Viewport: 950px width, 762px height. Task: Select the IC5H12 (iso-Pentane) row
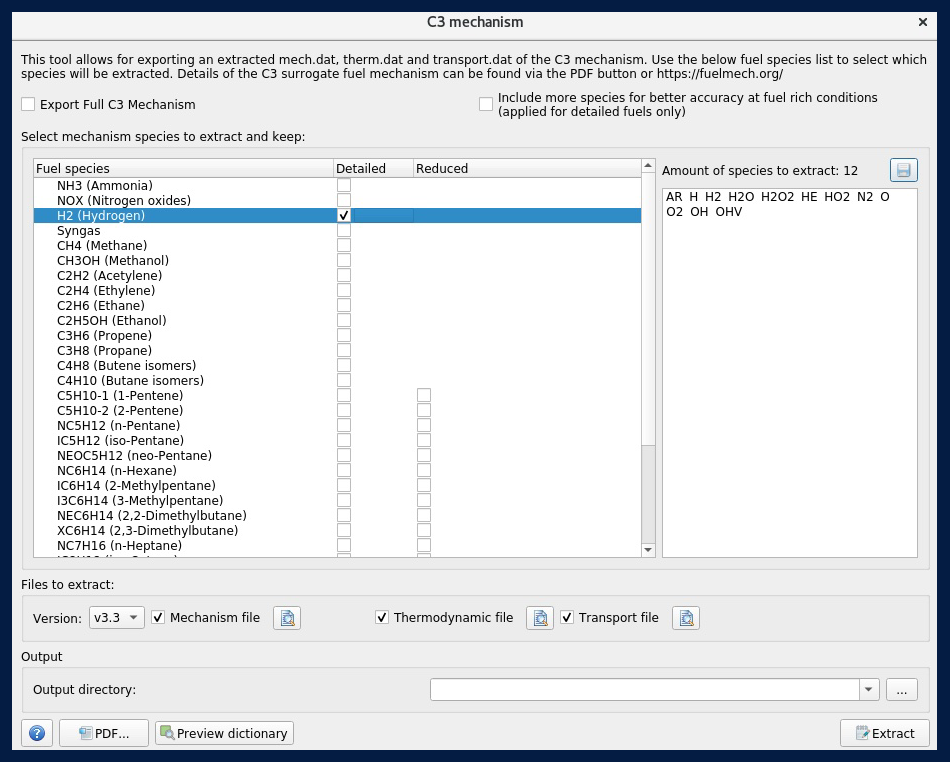point(337,440)
